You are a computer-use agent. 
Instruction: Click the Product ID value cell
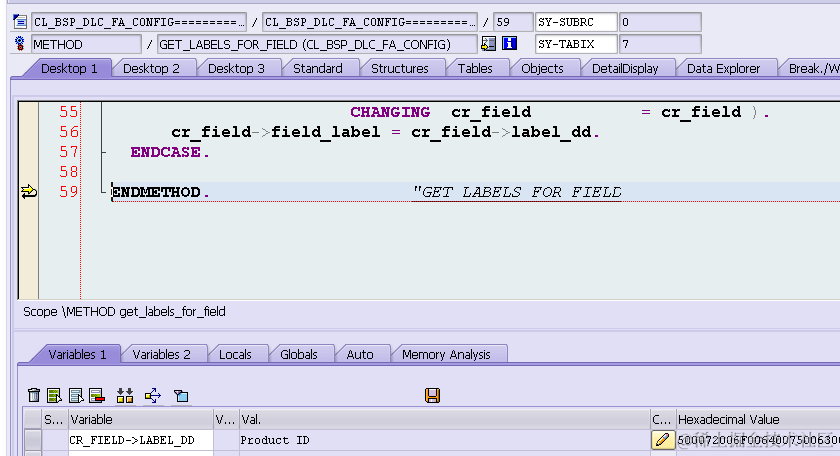click(x=444, y=440)
